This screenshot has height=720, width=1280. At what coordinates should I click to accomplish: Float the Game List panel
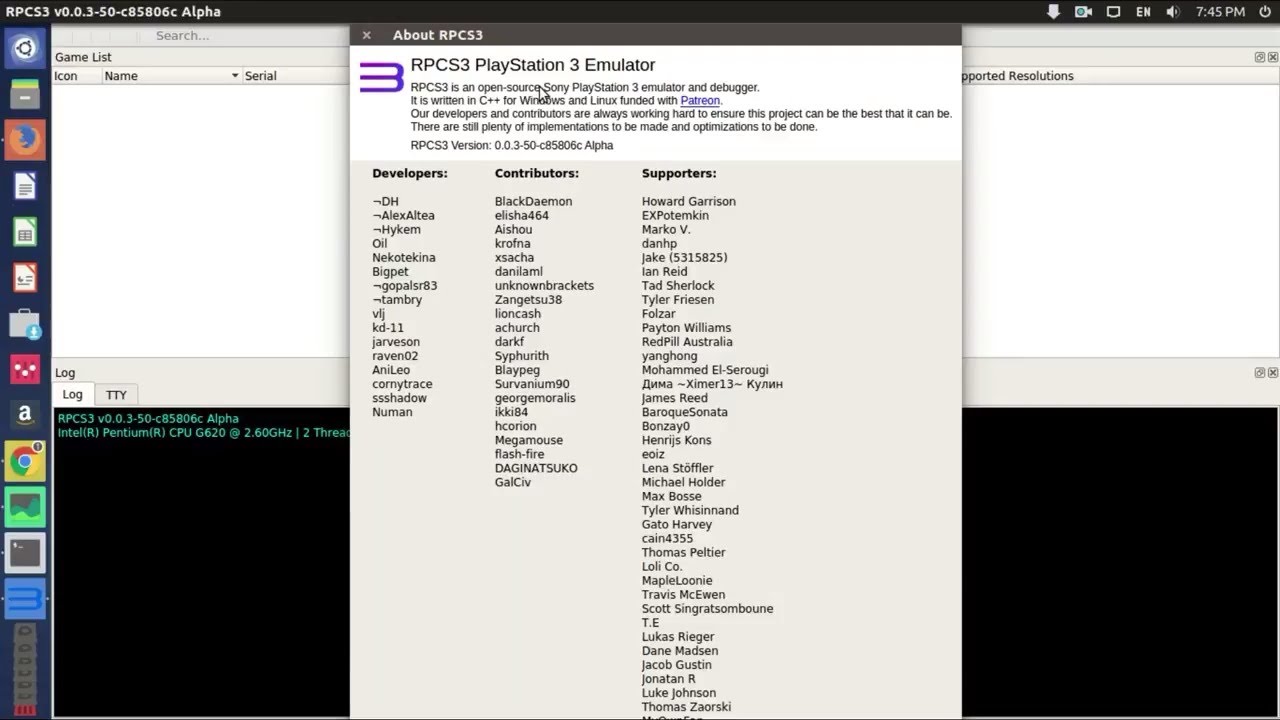(1259, 57)
